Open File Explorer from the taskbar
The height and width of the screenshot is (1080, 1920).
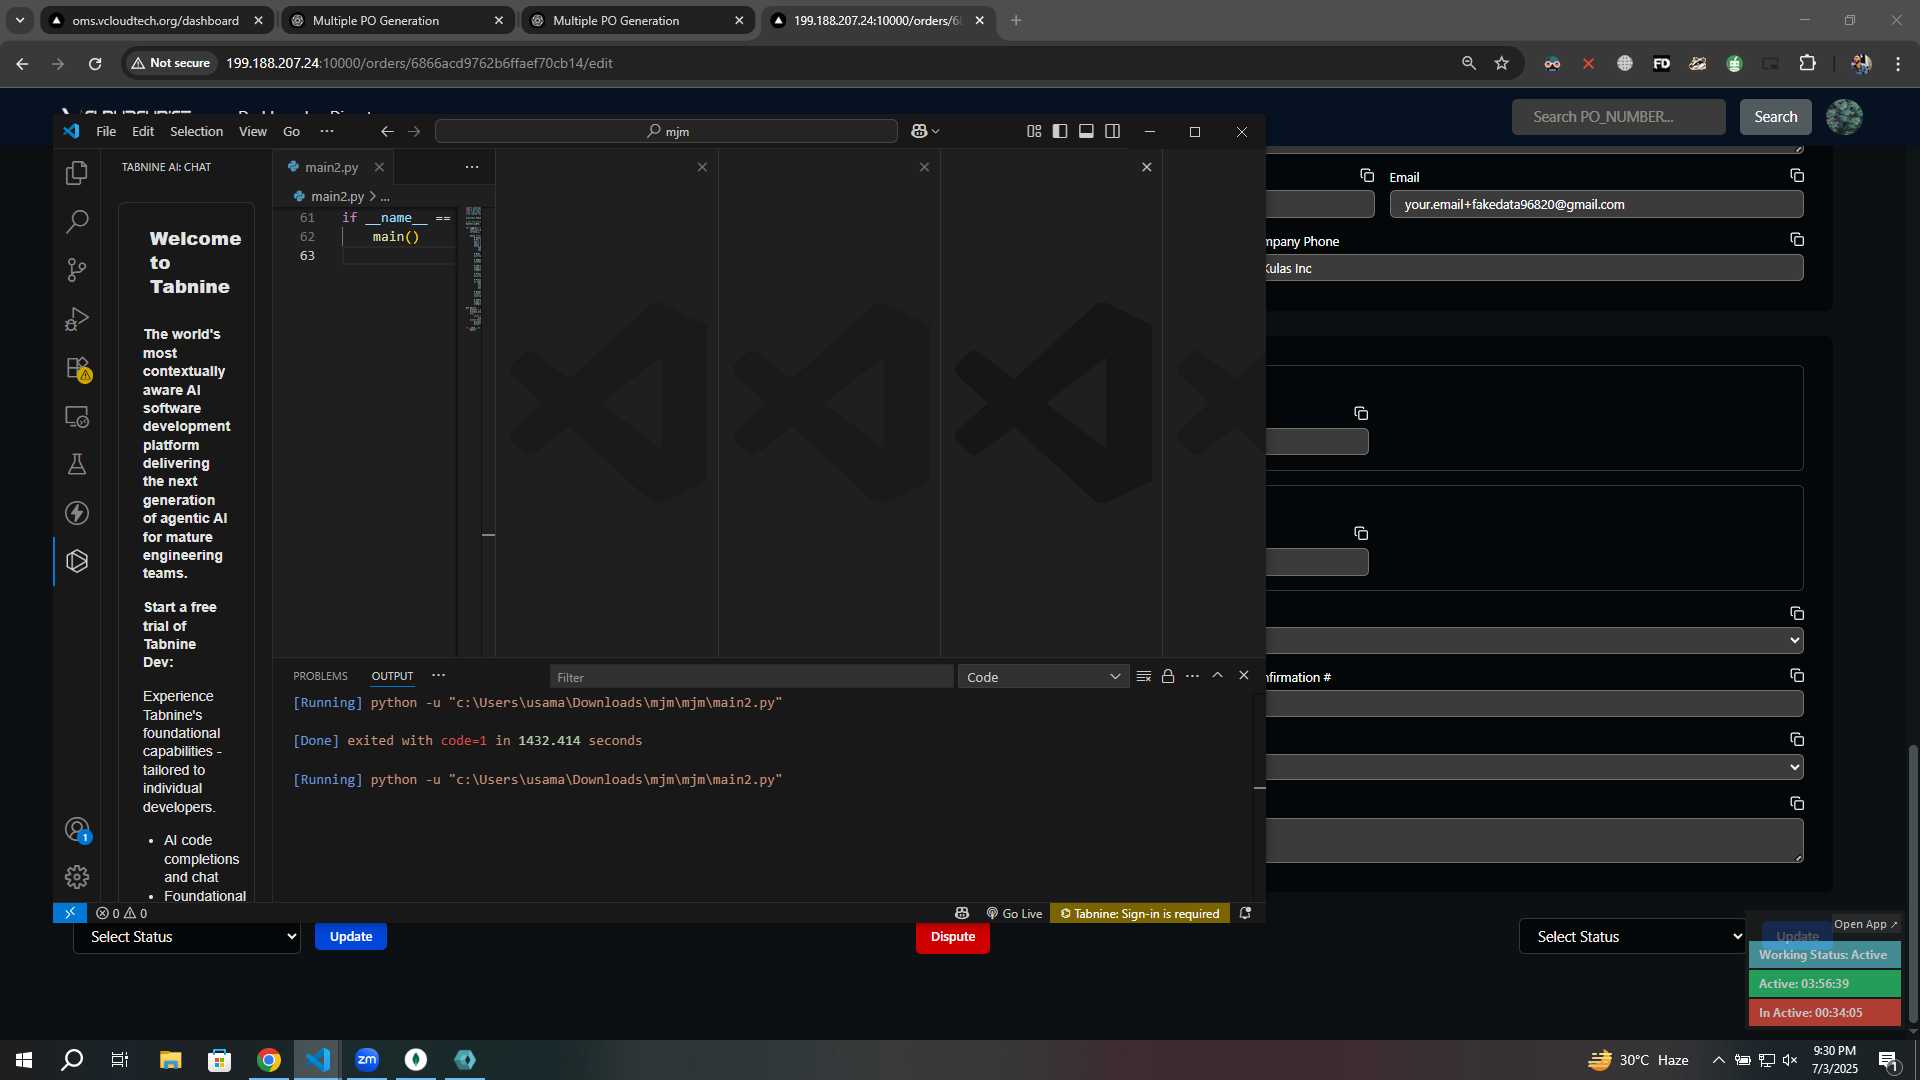171,1060
